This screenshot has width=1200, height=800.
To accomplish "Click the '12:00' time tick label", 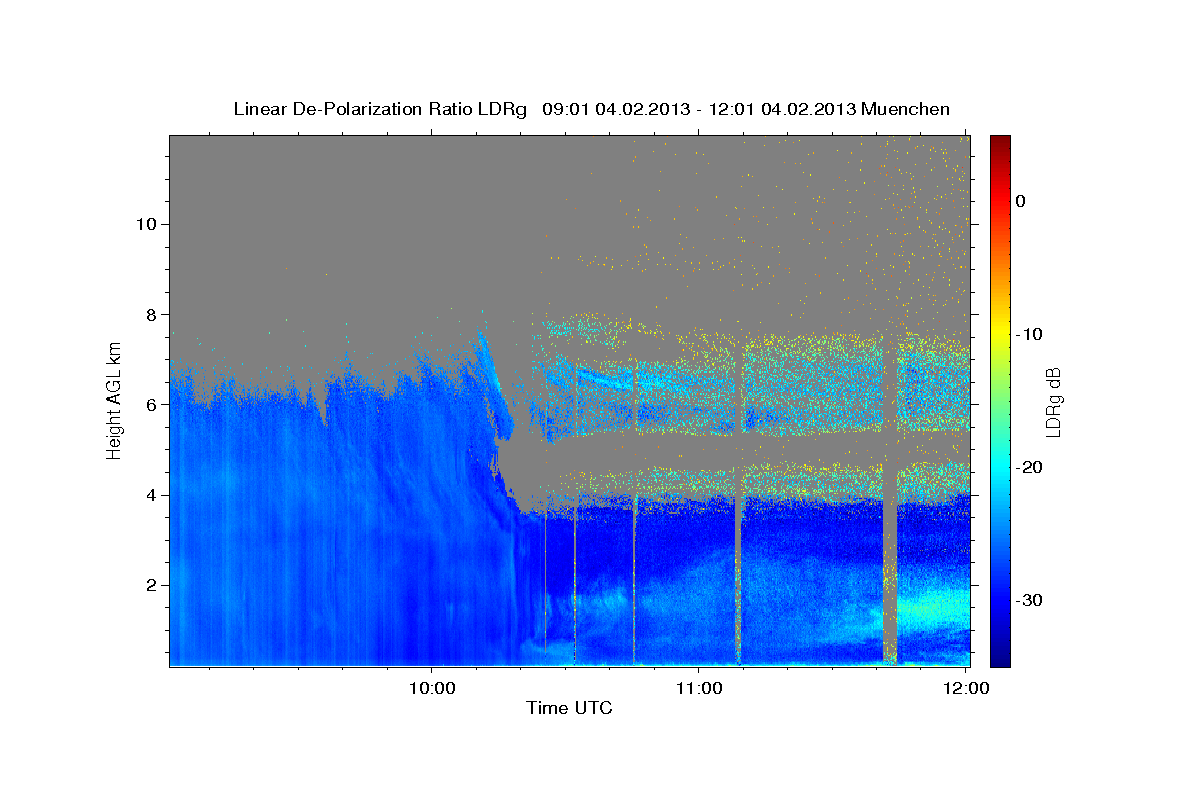I will 966,688.
